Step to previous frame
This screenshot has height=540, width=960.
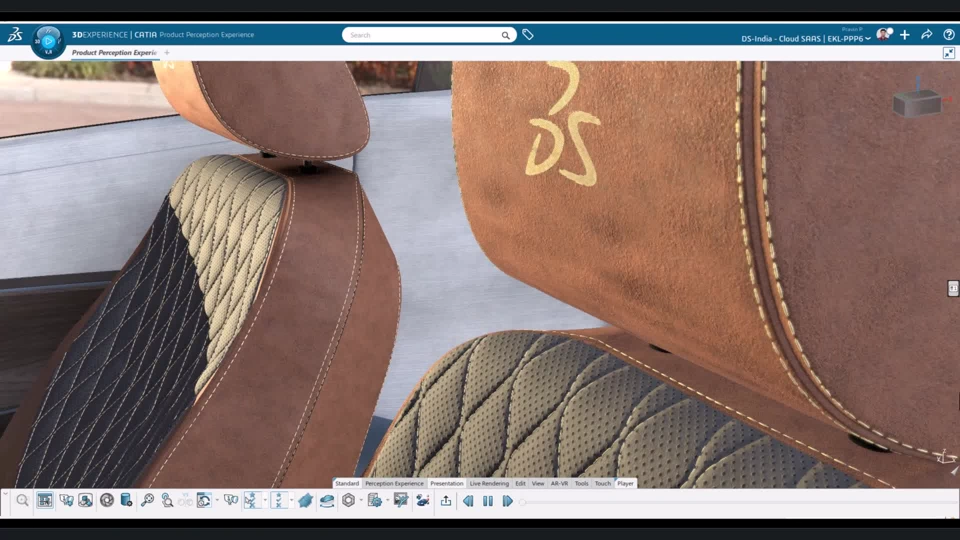point(468,501)
